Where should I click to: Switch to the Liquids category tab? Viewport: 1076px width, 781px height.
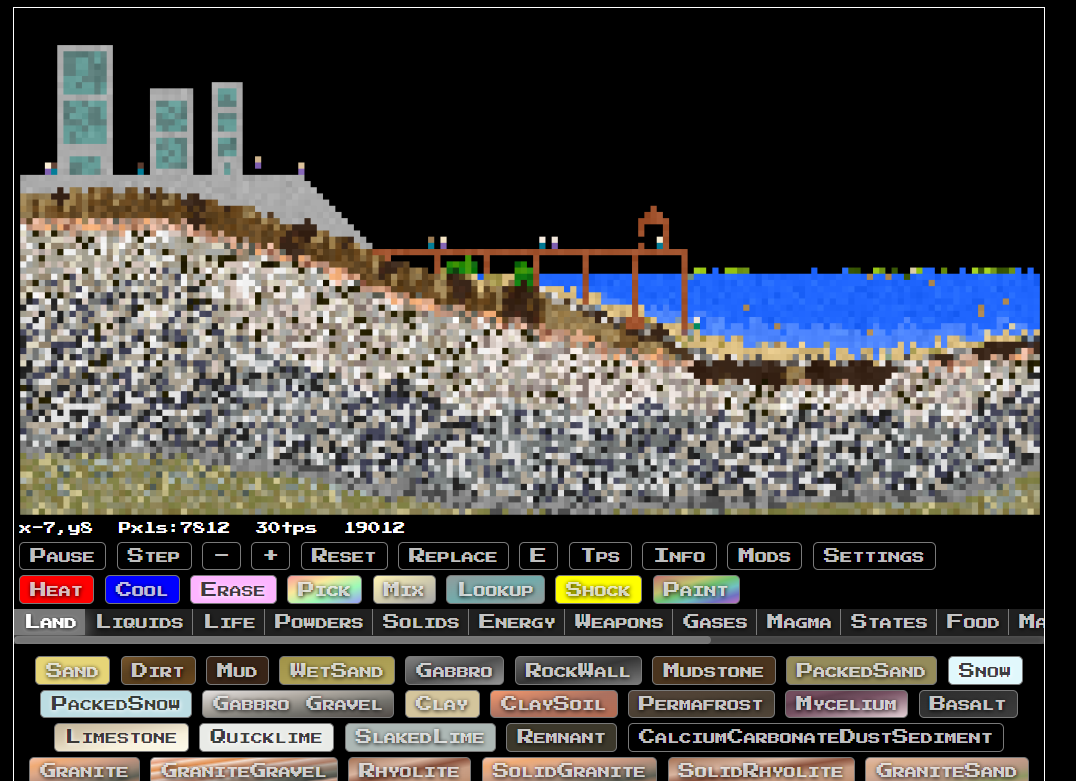[x=139, y=622]
